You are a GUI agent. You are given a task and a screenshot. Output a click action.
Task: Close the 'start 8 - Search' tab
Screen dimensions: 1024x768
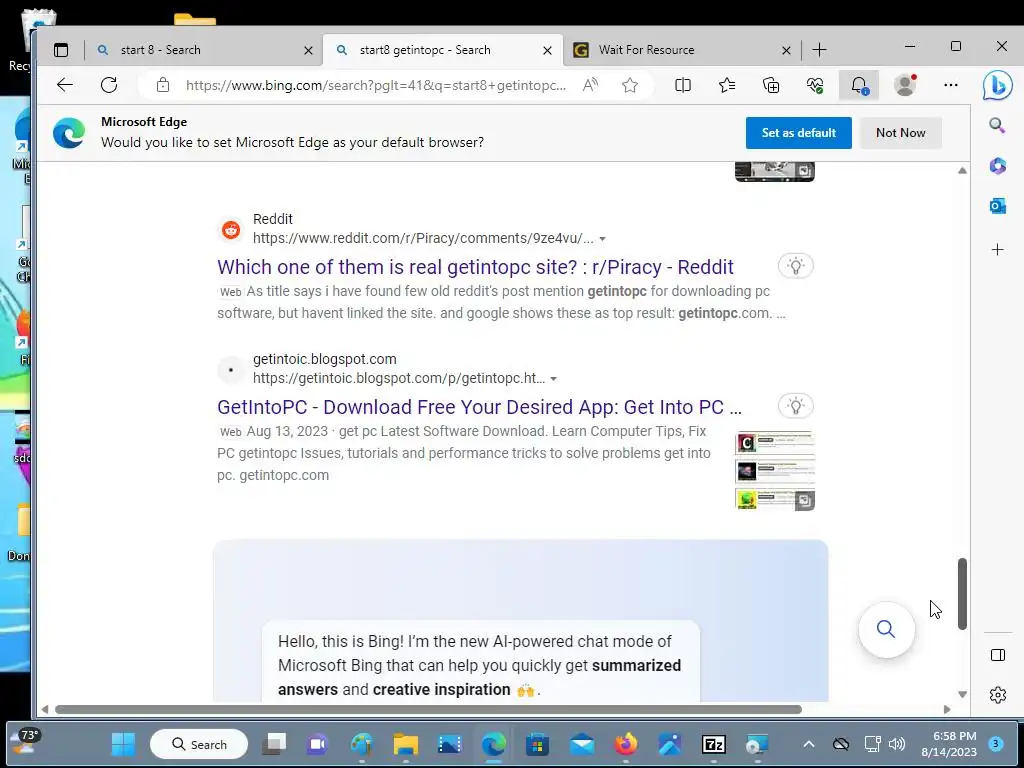(308, 50)
